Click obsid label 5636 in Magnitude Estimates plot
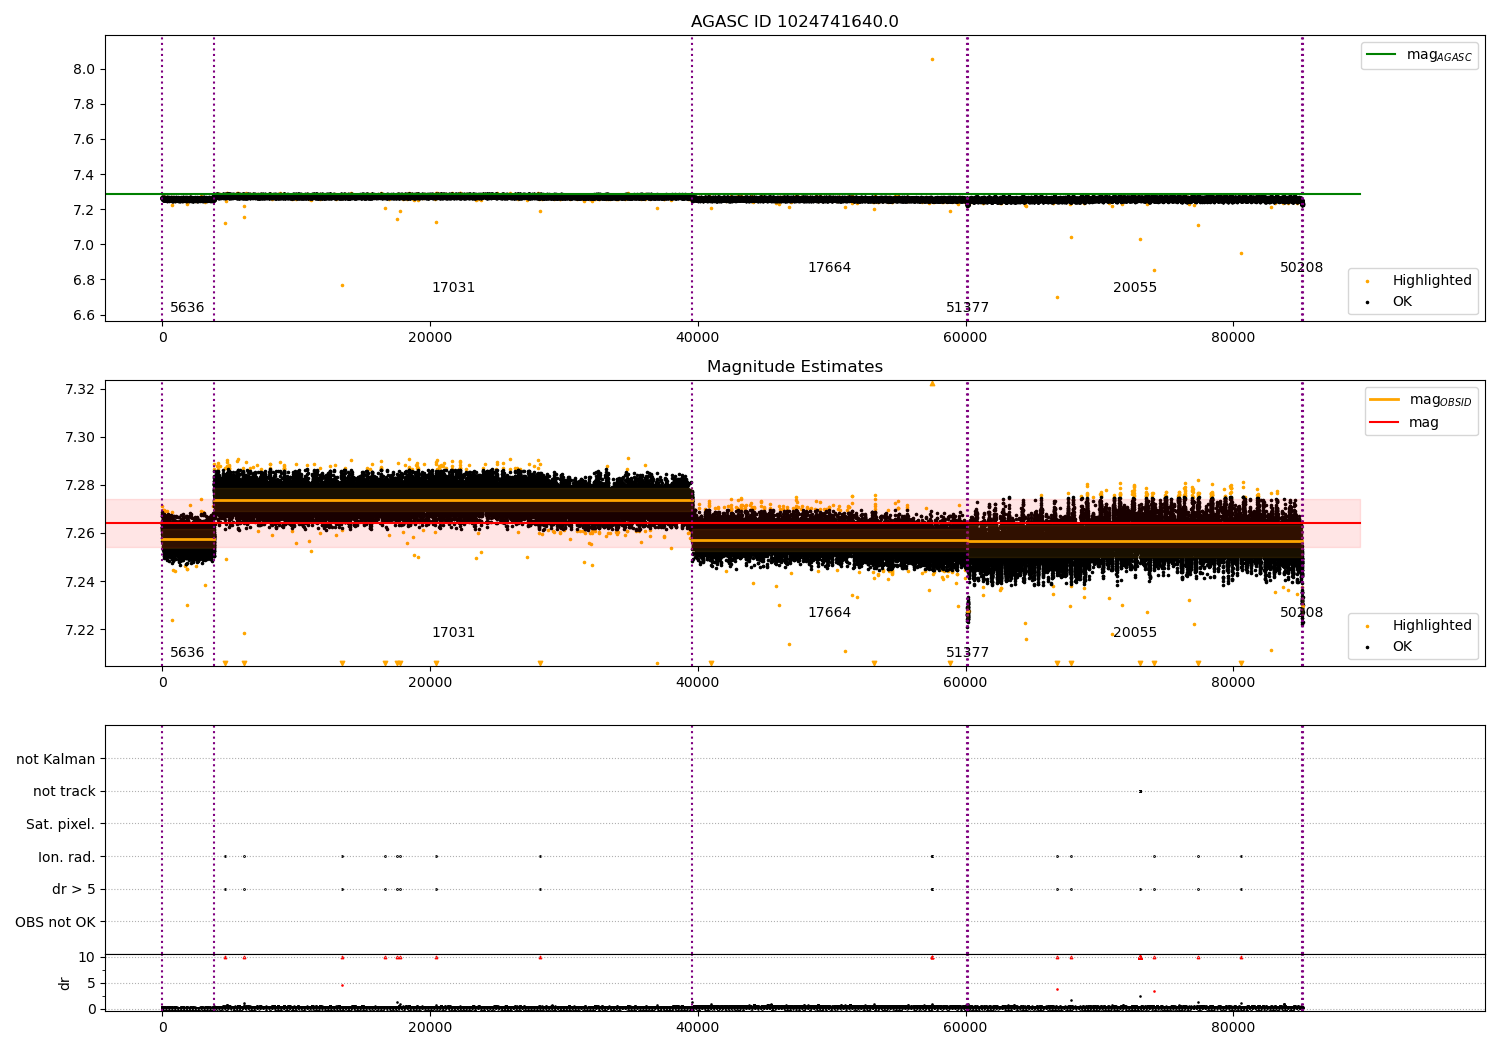The image size is (1500, 1050). click(x=187, y=653)
